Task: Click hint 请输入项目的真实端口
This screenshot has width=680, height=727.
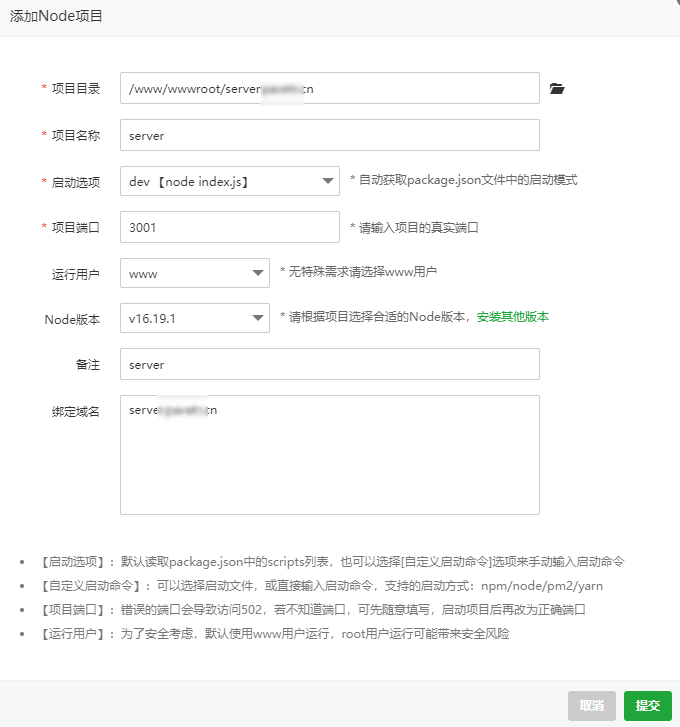Action: [414, 228]
